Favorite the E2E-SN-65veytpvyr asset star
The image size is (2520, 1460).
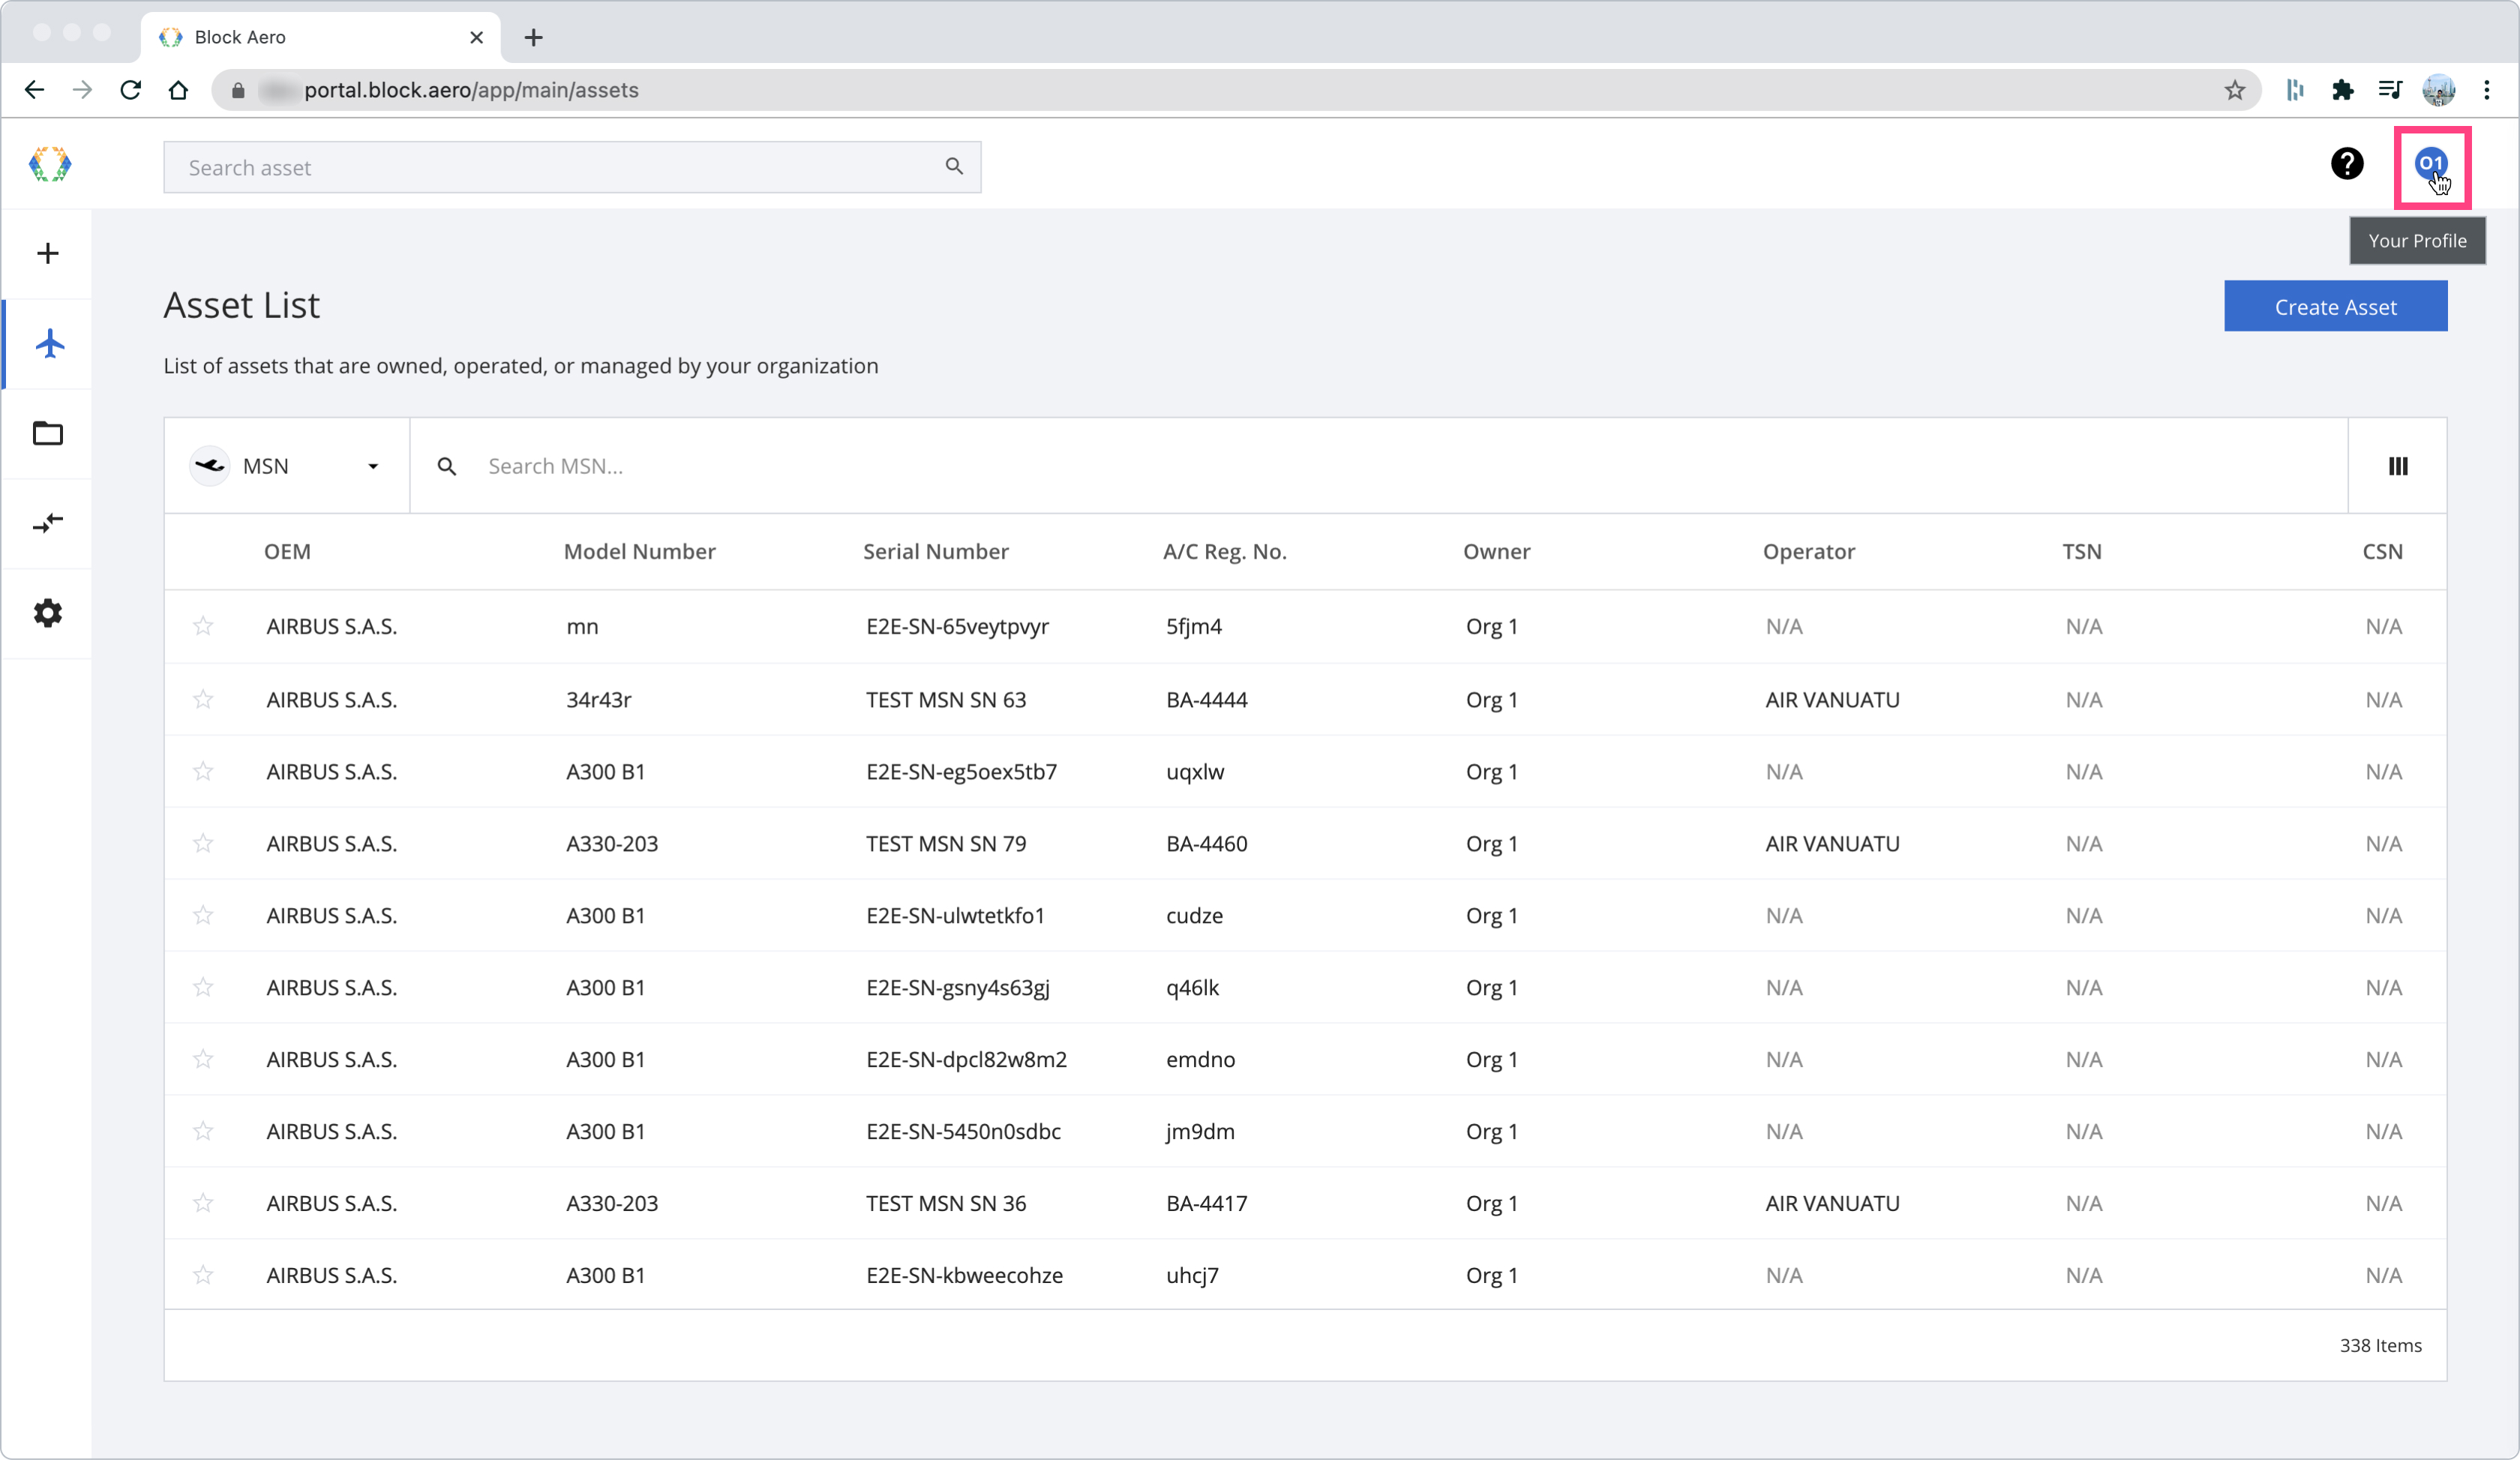pyautogui.click(x=203, y=626)
